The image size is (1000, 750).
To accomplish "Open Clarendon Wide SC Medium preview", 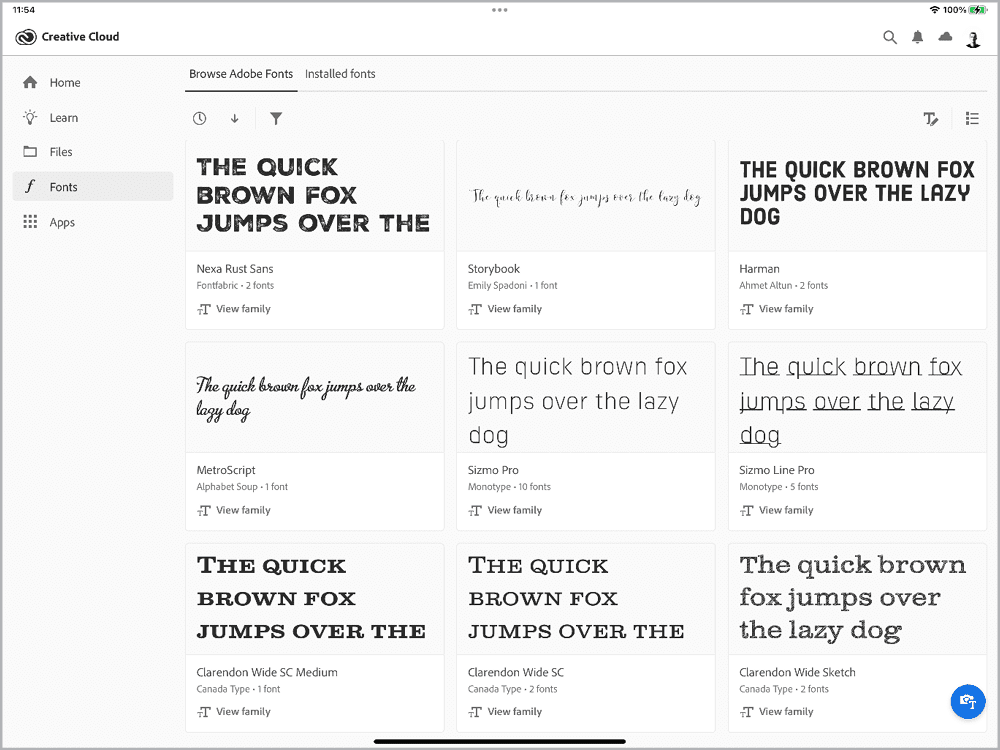I will [314, 599].
